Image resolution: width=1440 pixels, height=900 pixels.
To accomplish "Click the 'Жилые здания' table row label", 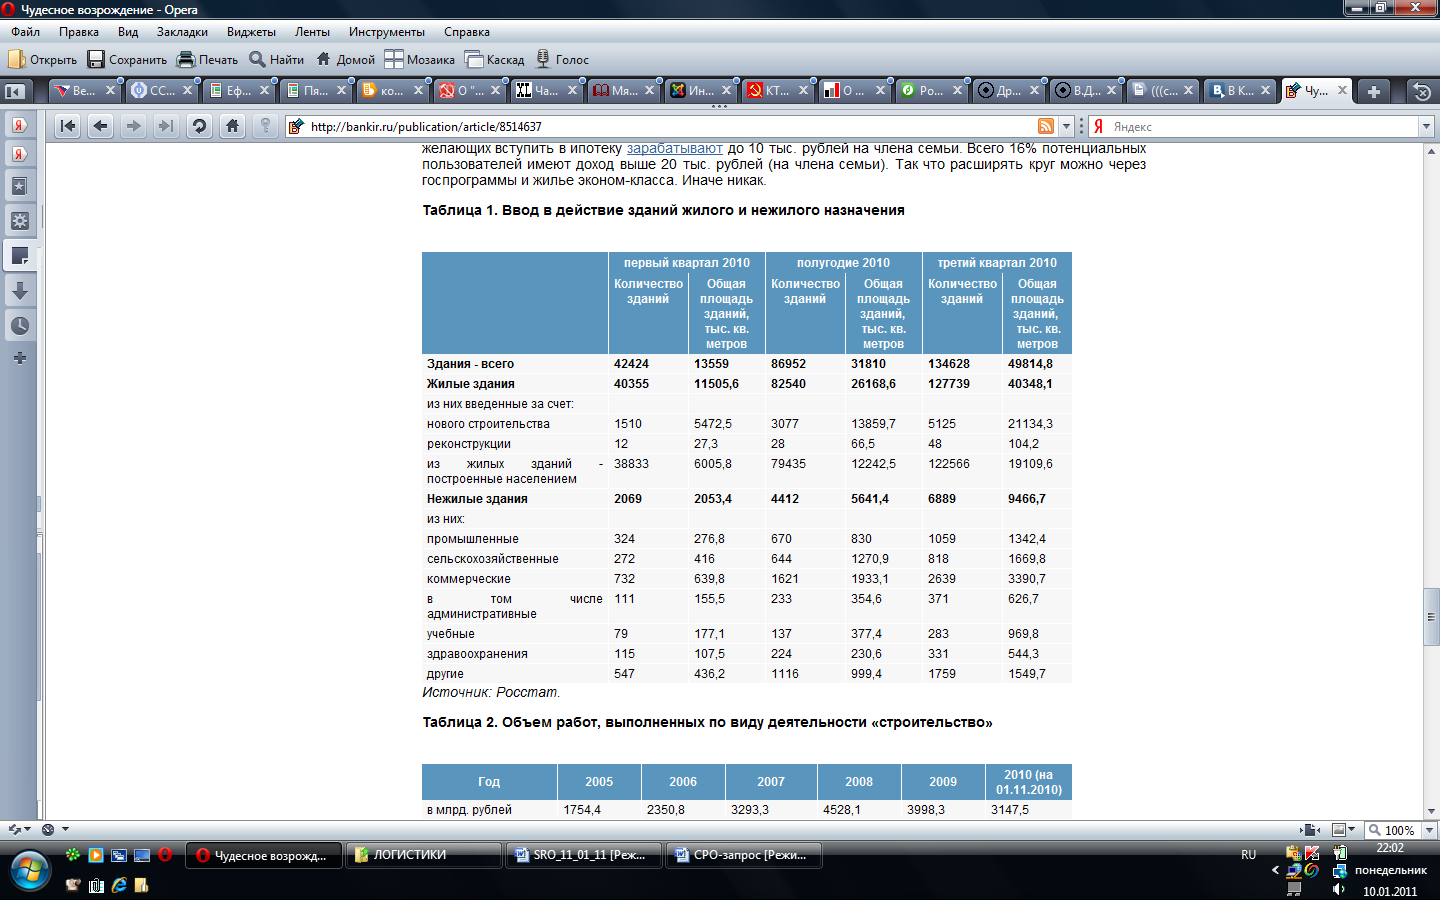I will coord(471,384).
